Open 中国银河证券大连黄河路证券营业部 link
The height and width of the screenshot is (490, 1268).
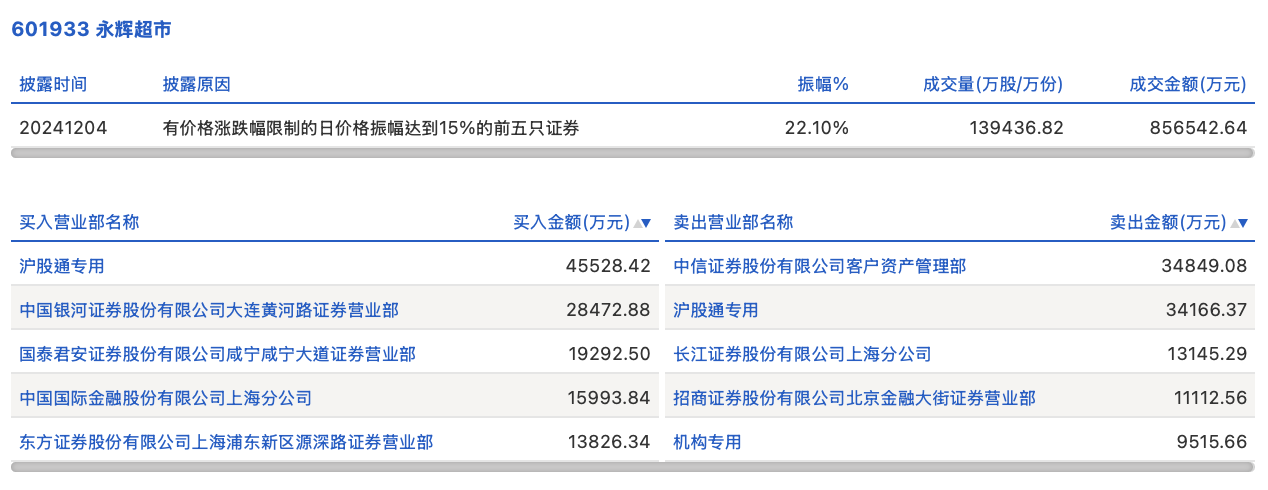[209, 310]
